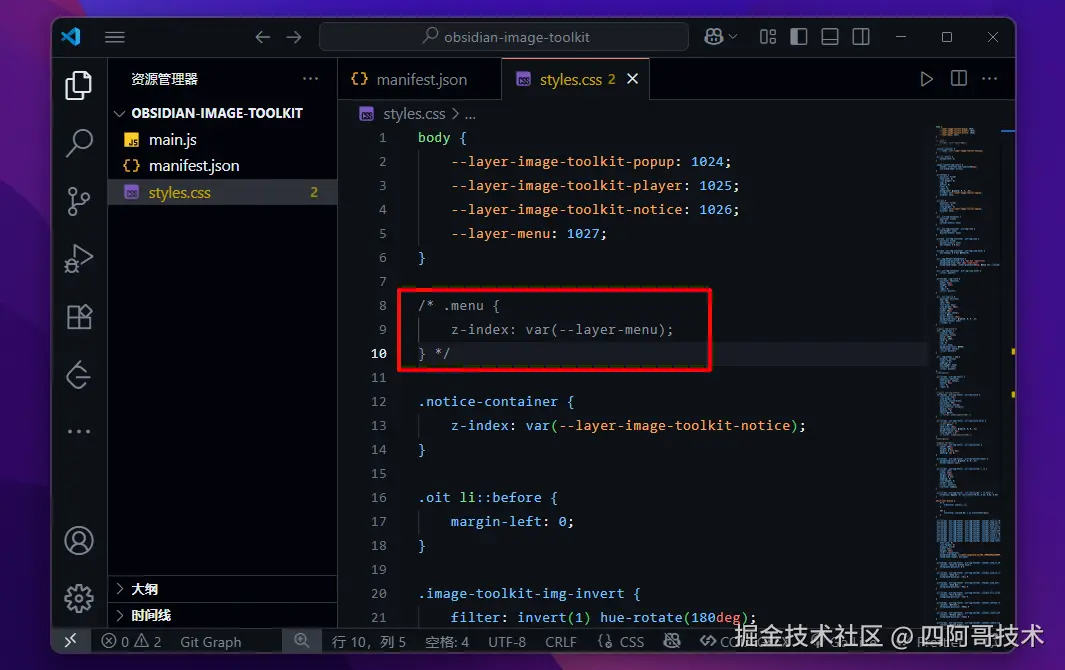This screenshot has height=670, width=1065.
Task: Click the zoom magnifier status bar icon
Action: (302, 641)
